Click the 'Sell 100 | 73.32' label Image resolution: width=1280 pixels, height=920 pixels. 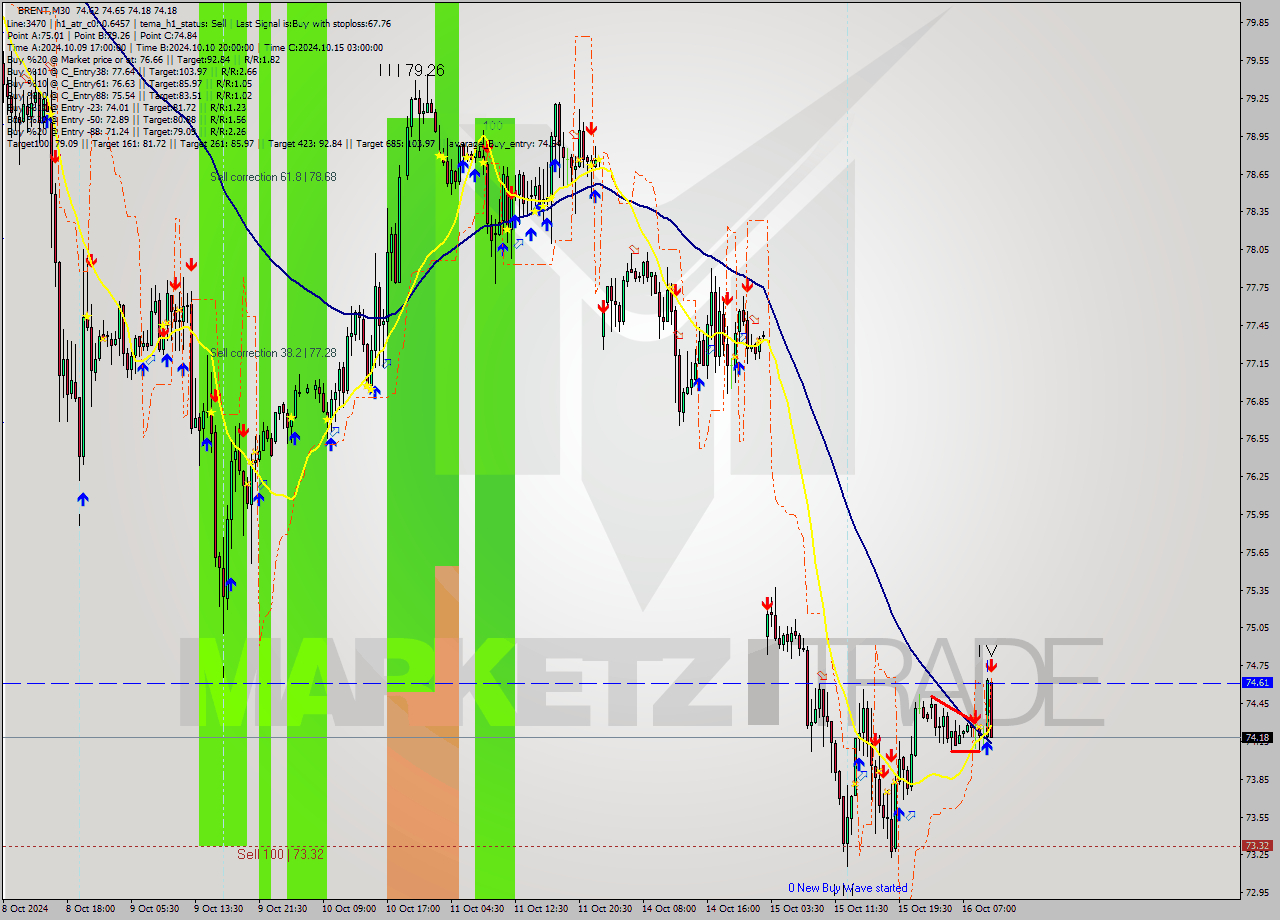(x=280, y=854)
